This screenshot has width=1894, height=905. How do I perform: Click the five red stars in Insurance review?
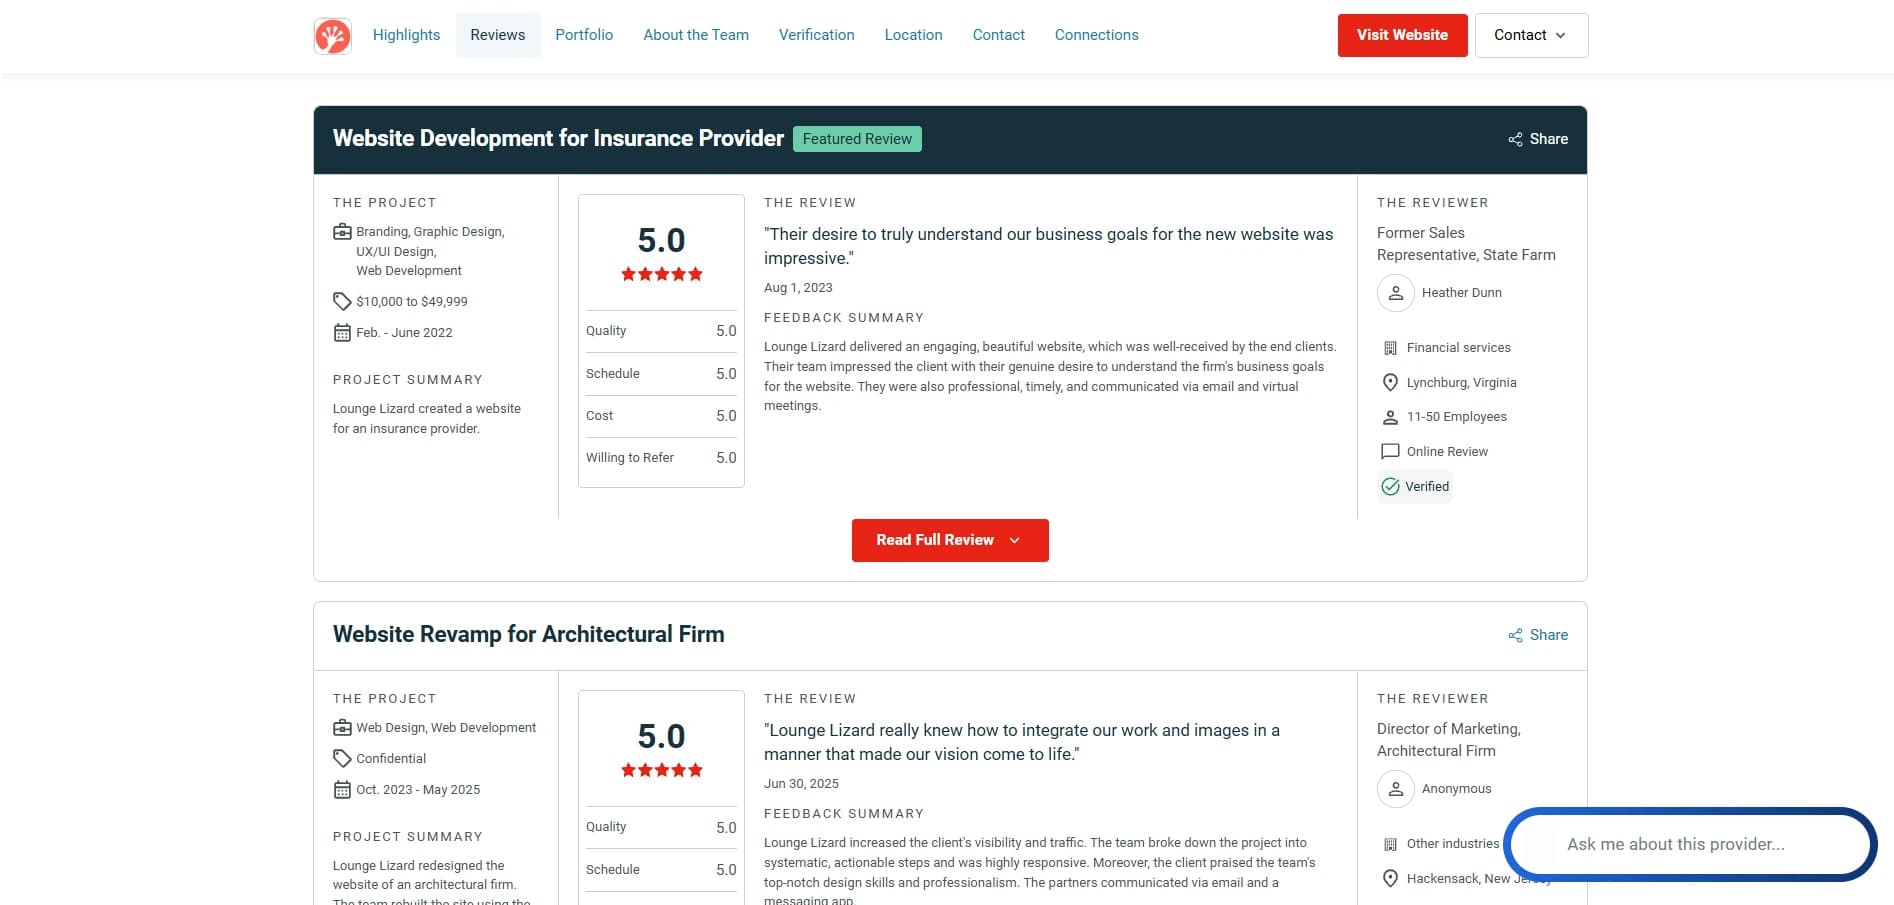[x=662, y=274]
